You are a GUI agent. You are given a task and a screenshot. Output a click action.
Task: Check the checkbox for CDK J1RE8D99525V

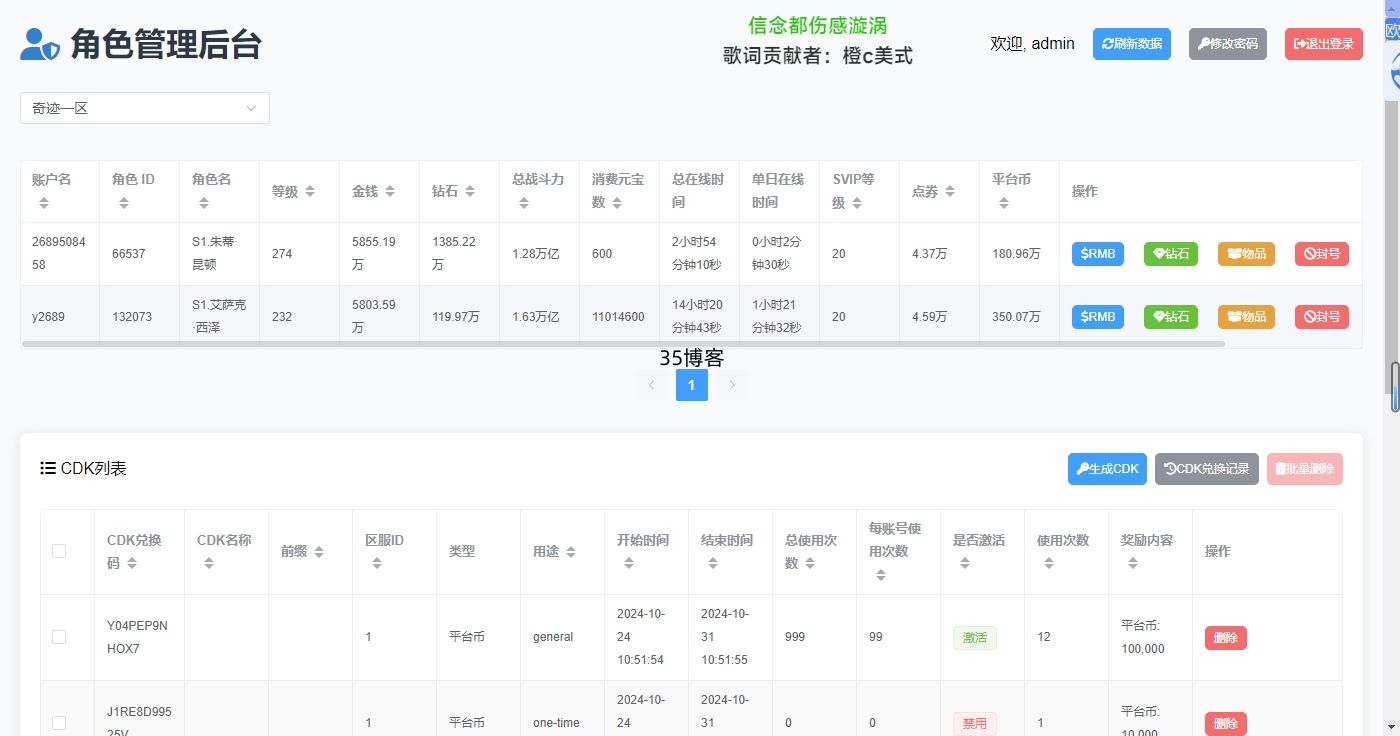[58, 721]
